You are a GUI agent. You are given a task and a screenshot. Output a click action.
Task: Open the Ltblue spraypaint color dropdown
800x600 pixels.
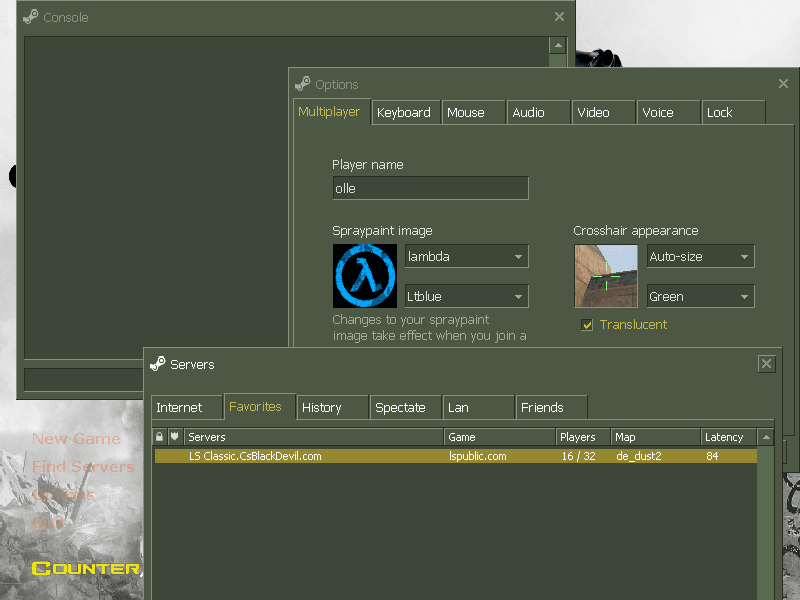point(466,297)
